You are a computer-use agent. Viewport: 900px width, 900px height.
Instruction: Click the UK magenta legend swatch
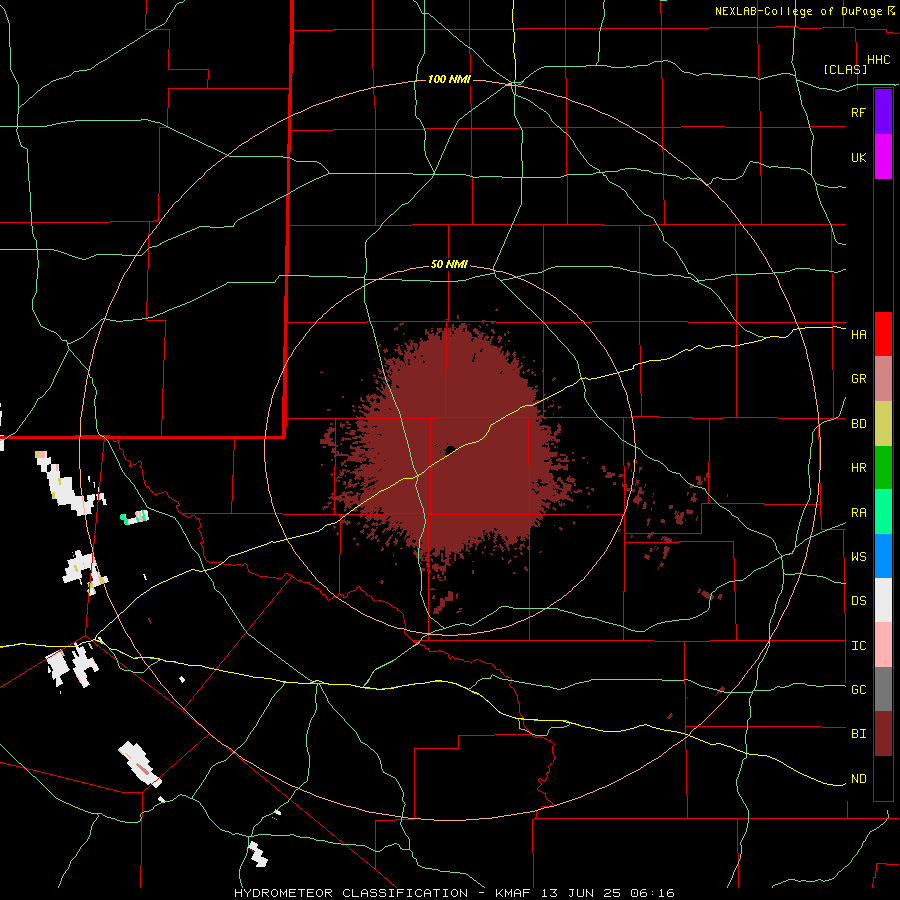pos(883,157)
